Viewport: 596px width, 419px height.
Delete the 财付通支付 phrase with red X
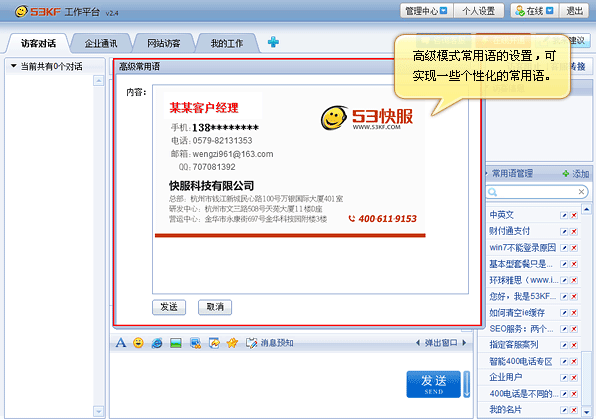(x=574, y=232)
